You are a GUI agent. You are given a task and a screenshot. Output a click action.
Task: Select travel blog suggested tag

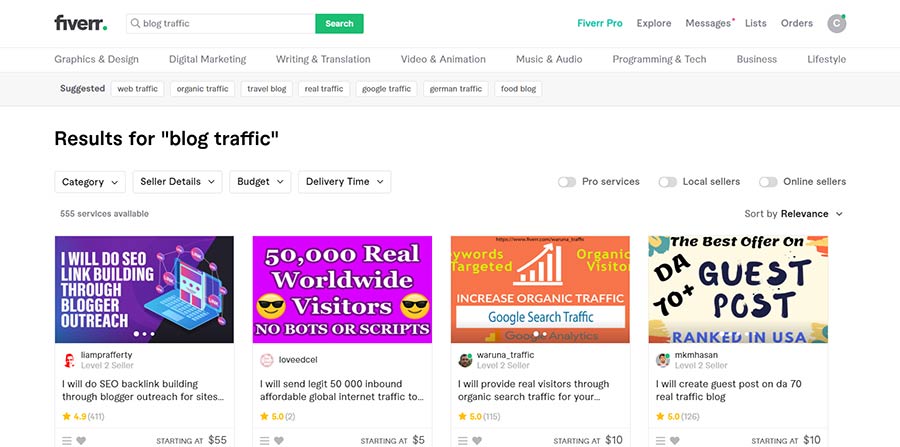(267, 89)
